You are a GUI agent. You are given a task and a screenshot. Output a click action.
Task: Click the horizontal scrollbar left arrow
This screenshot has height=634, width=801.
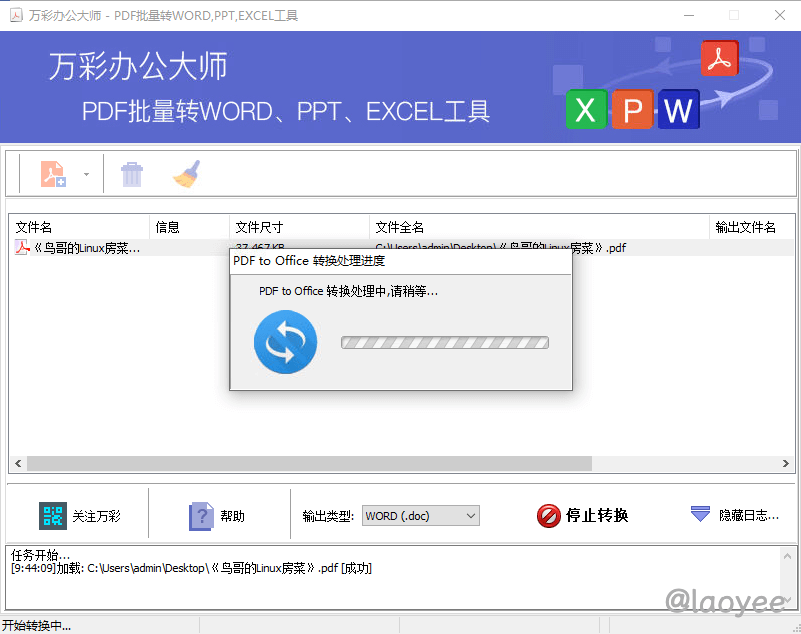click(18, 464)
